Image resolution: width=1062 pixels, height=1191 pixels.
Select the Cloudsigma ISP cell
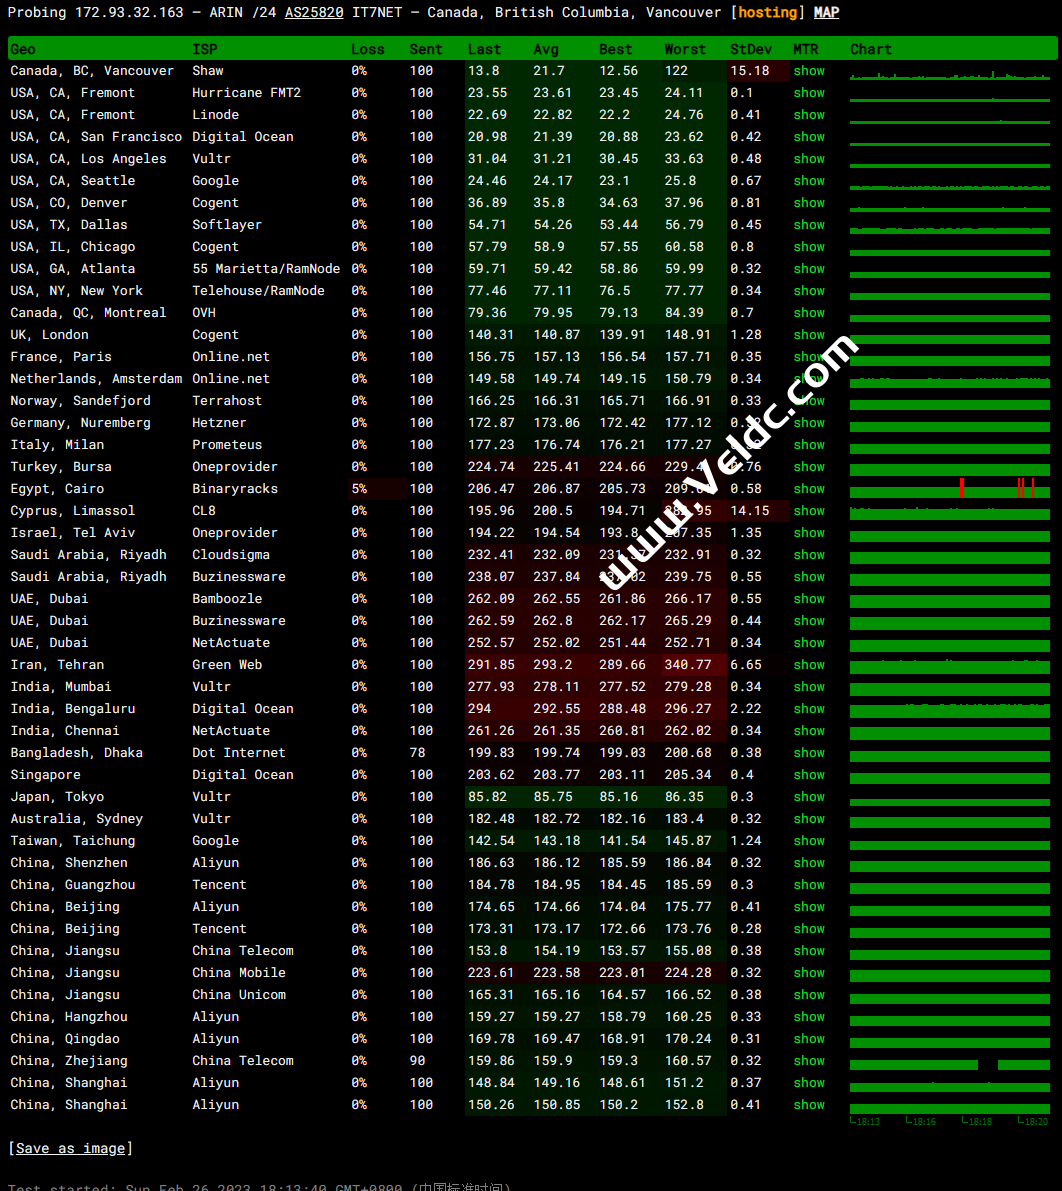(231, 555)
